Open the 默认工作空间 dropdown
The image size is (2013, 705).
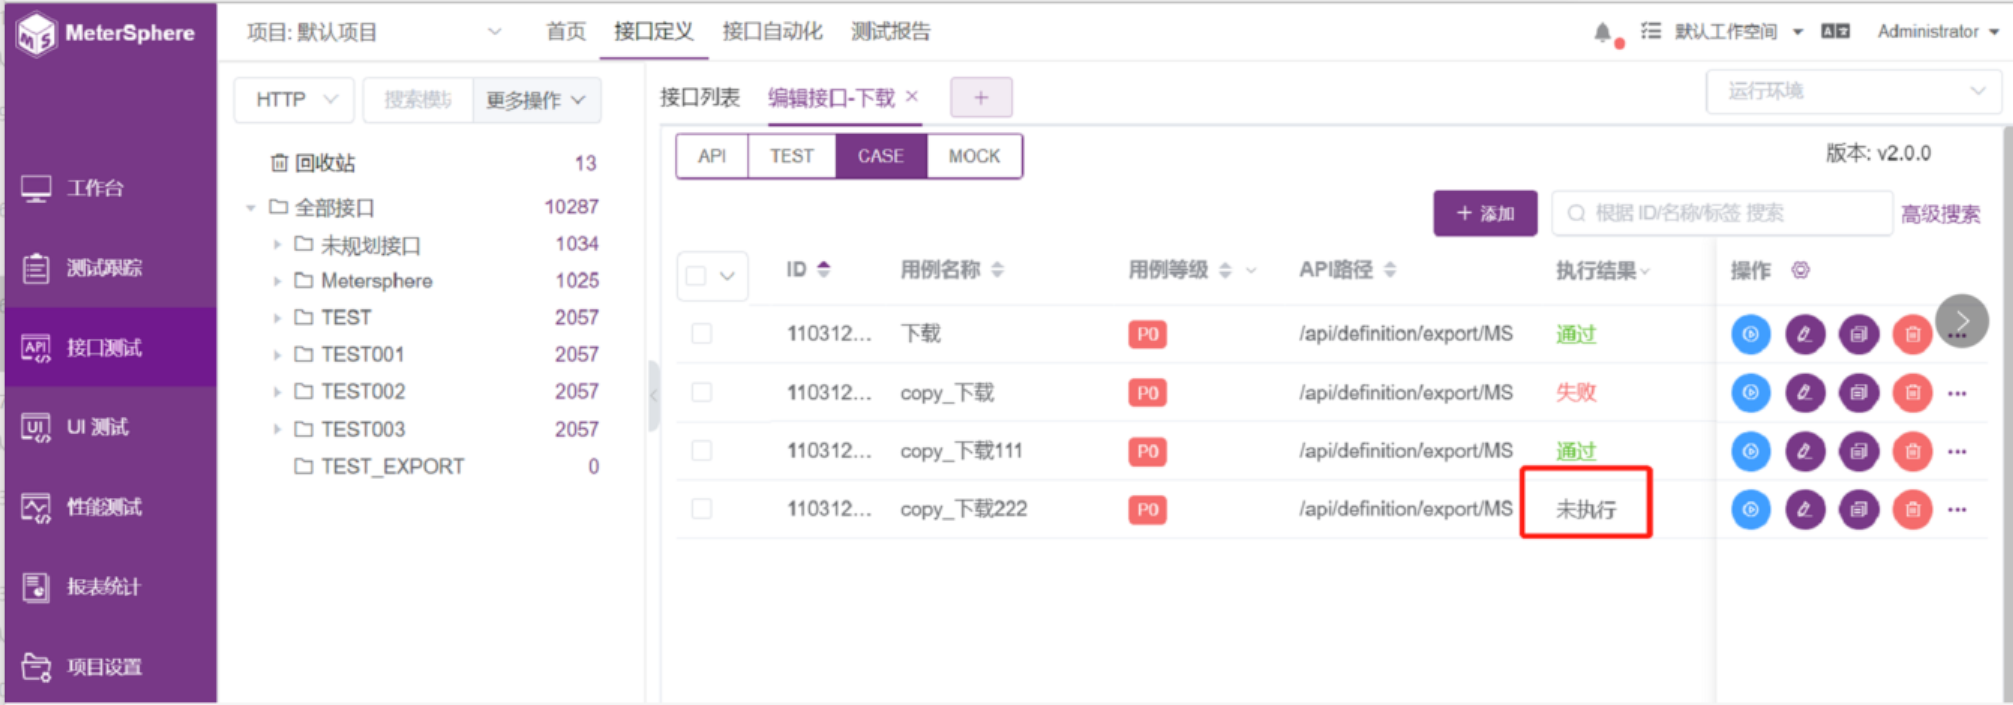click(1739, 32)
